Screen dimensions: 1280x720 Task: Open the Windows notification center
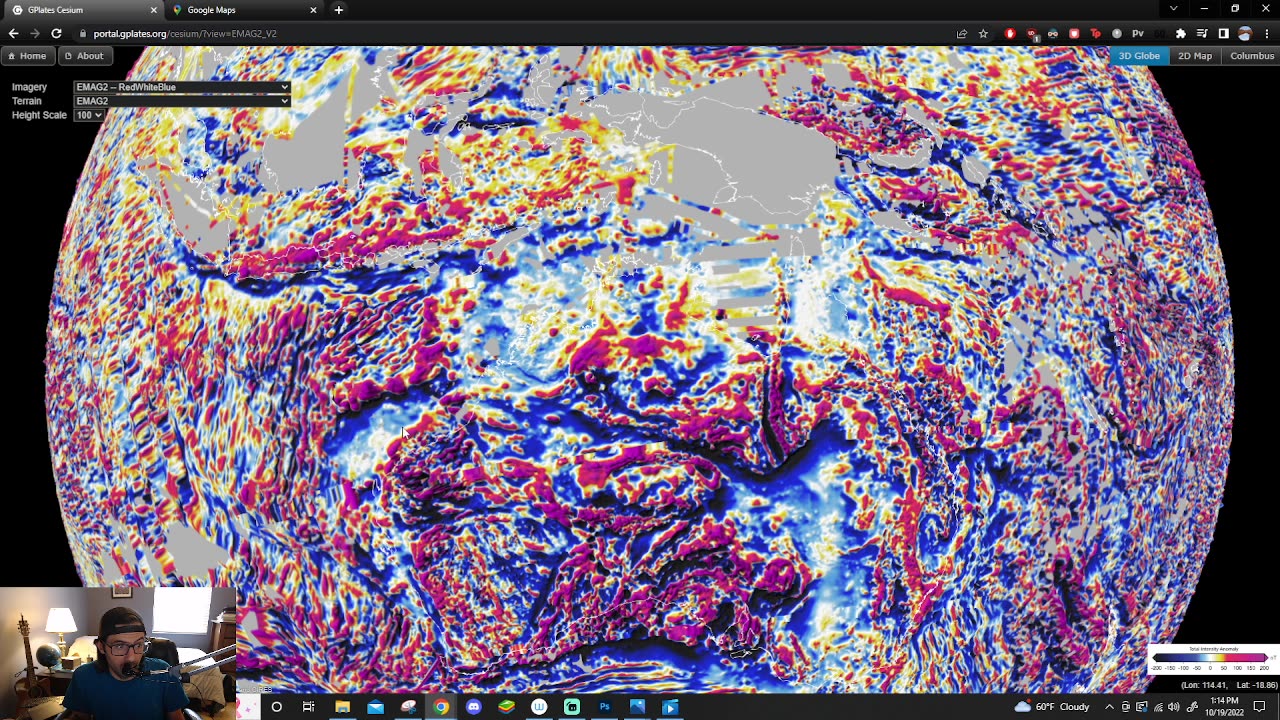pos(1259,707)
